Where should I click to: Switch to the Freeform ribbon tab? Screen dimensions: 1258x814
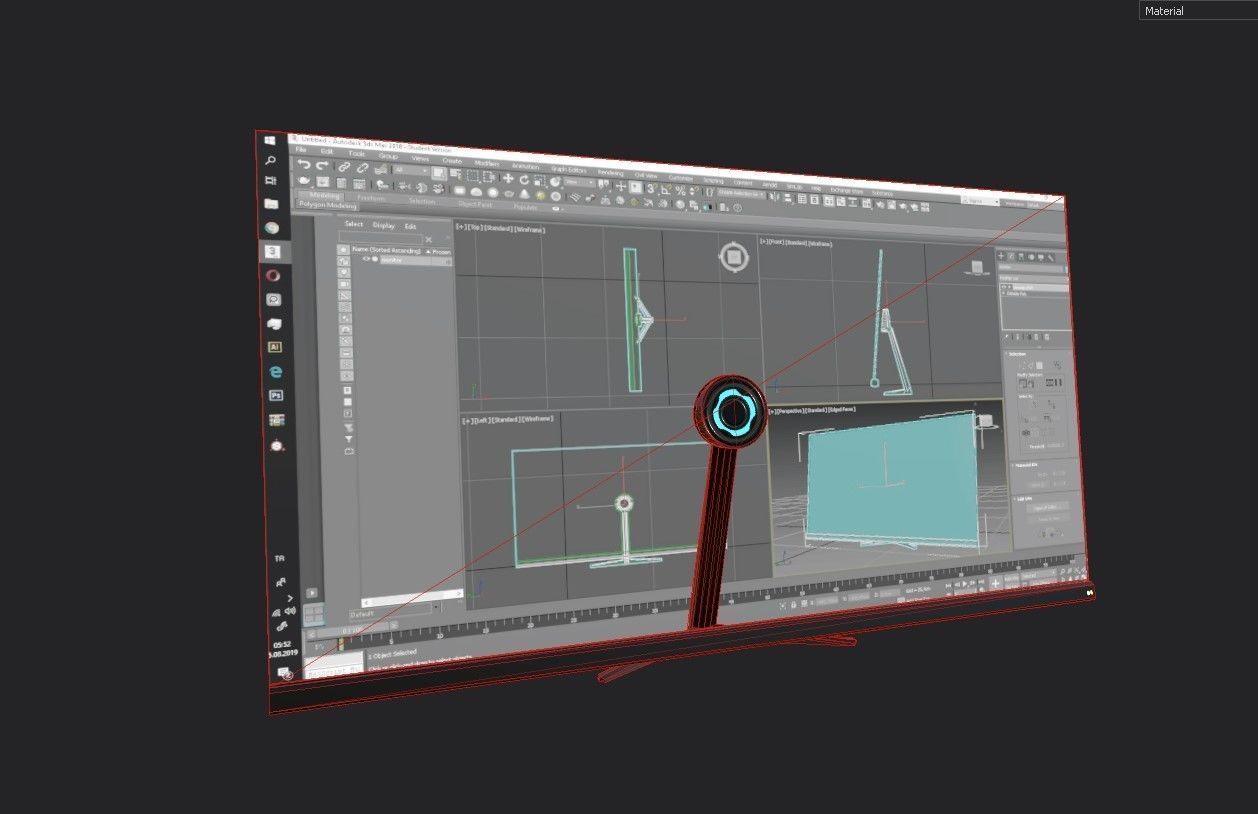pyautogui.click(x=371, y=198)
